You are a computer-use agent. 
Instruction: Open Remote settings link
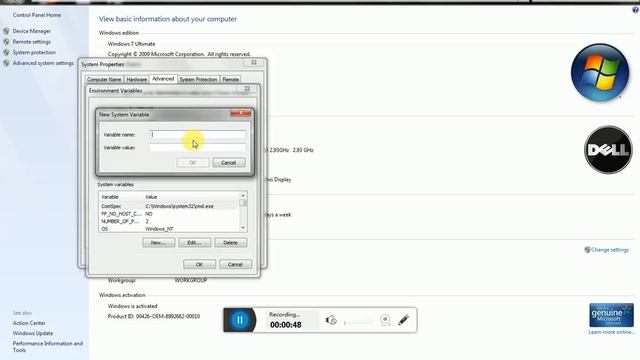(31, 42)
